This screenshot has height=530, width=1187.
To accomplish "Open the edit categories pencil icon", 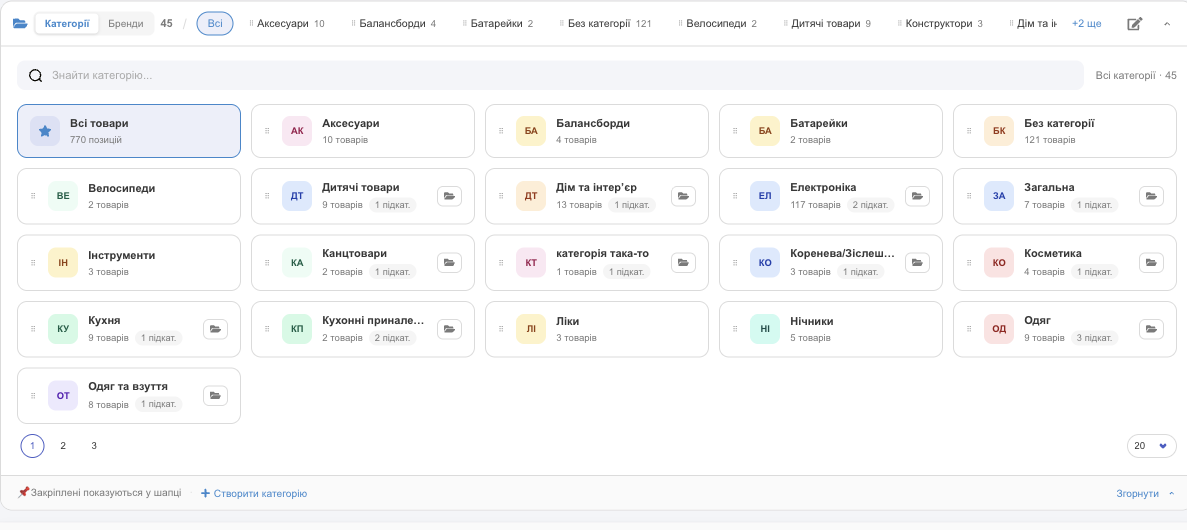I will [x=1134, y=23].
